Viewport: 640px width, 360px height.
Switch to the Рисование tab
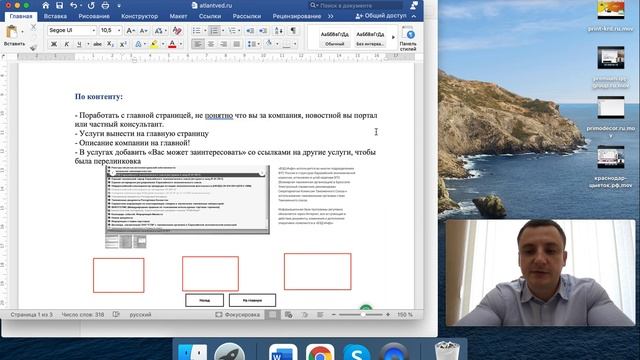click(94, 16)
